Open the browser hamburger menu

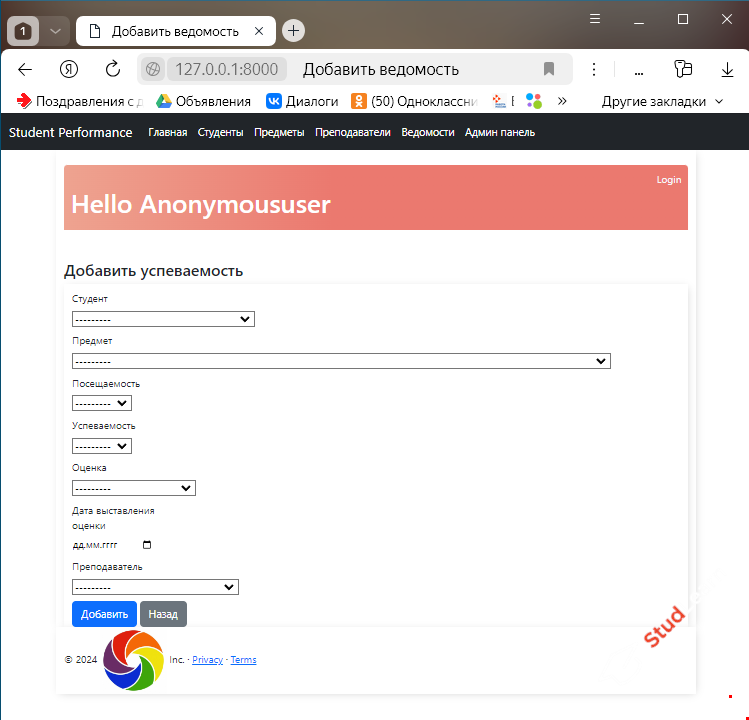tap(595, 19)
